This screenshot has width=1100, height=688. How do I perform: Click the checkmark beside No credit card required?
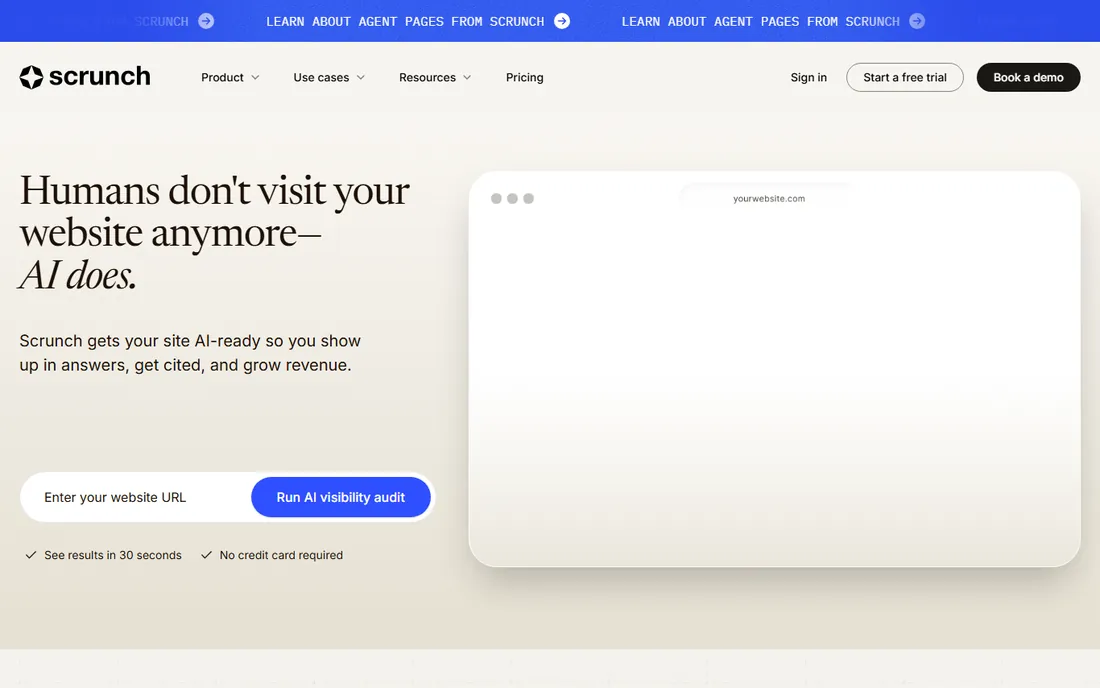click(x=206, y=555)
